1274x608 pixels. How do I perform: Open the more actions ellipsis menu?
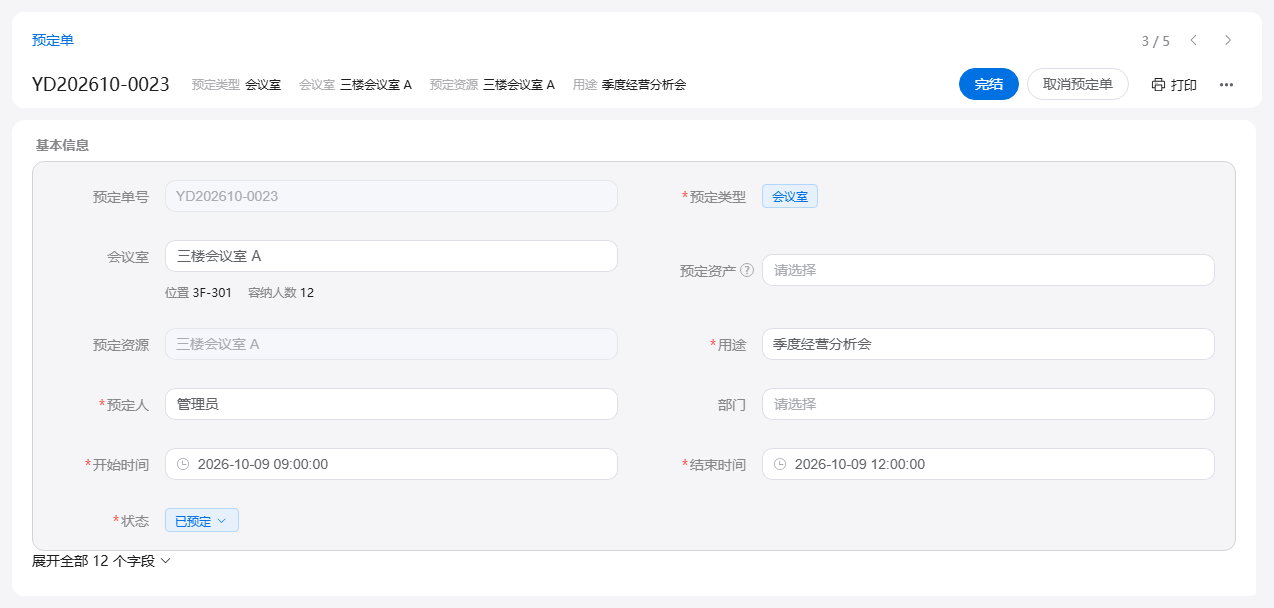(1226, 85)
